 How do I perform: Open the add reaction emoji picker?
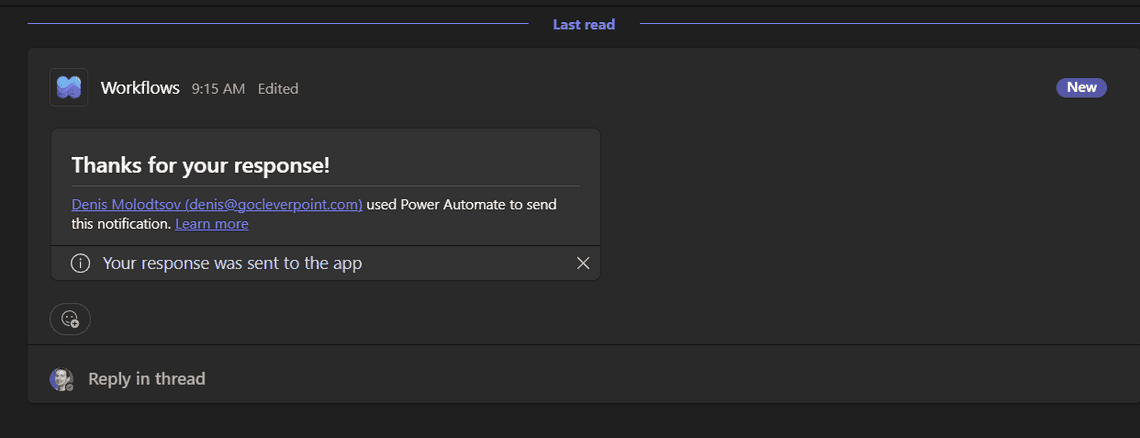click(70, 319)
